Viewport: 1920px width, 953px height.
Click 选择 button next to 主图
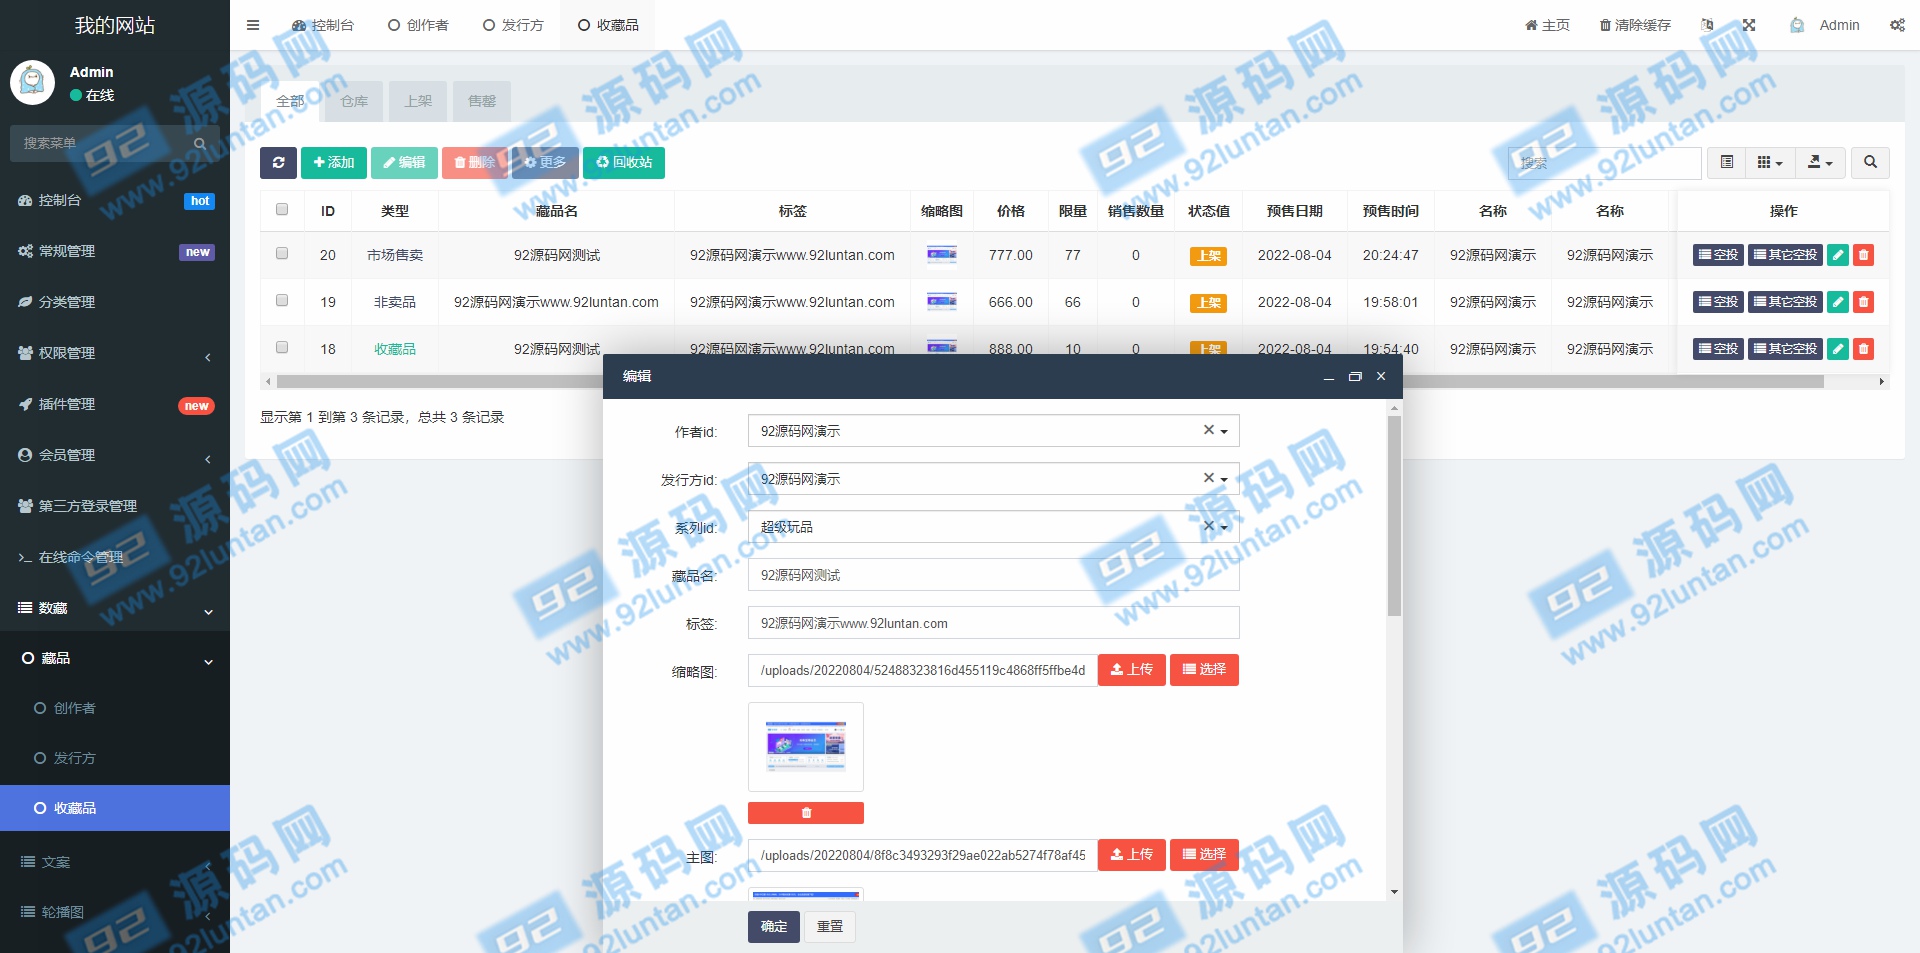pyautogui.click(x=1204, y=855)
